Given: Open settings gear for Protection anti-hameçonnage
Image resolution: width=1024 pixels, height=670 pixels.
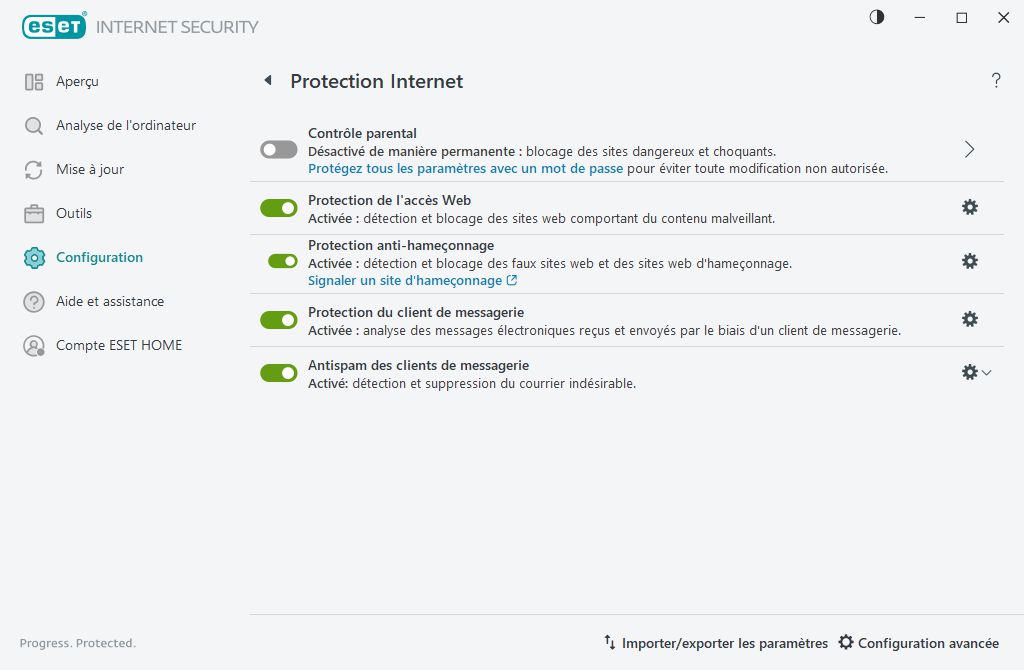Looking at the screenshot, I should (969, 261).
